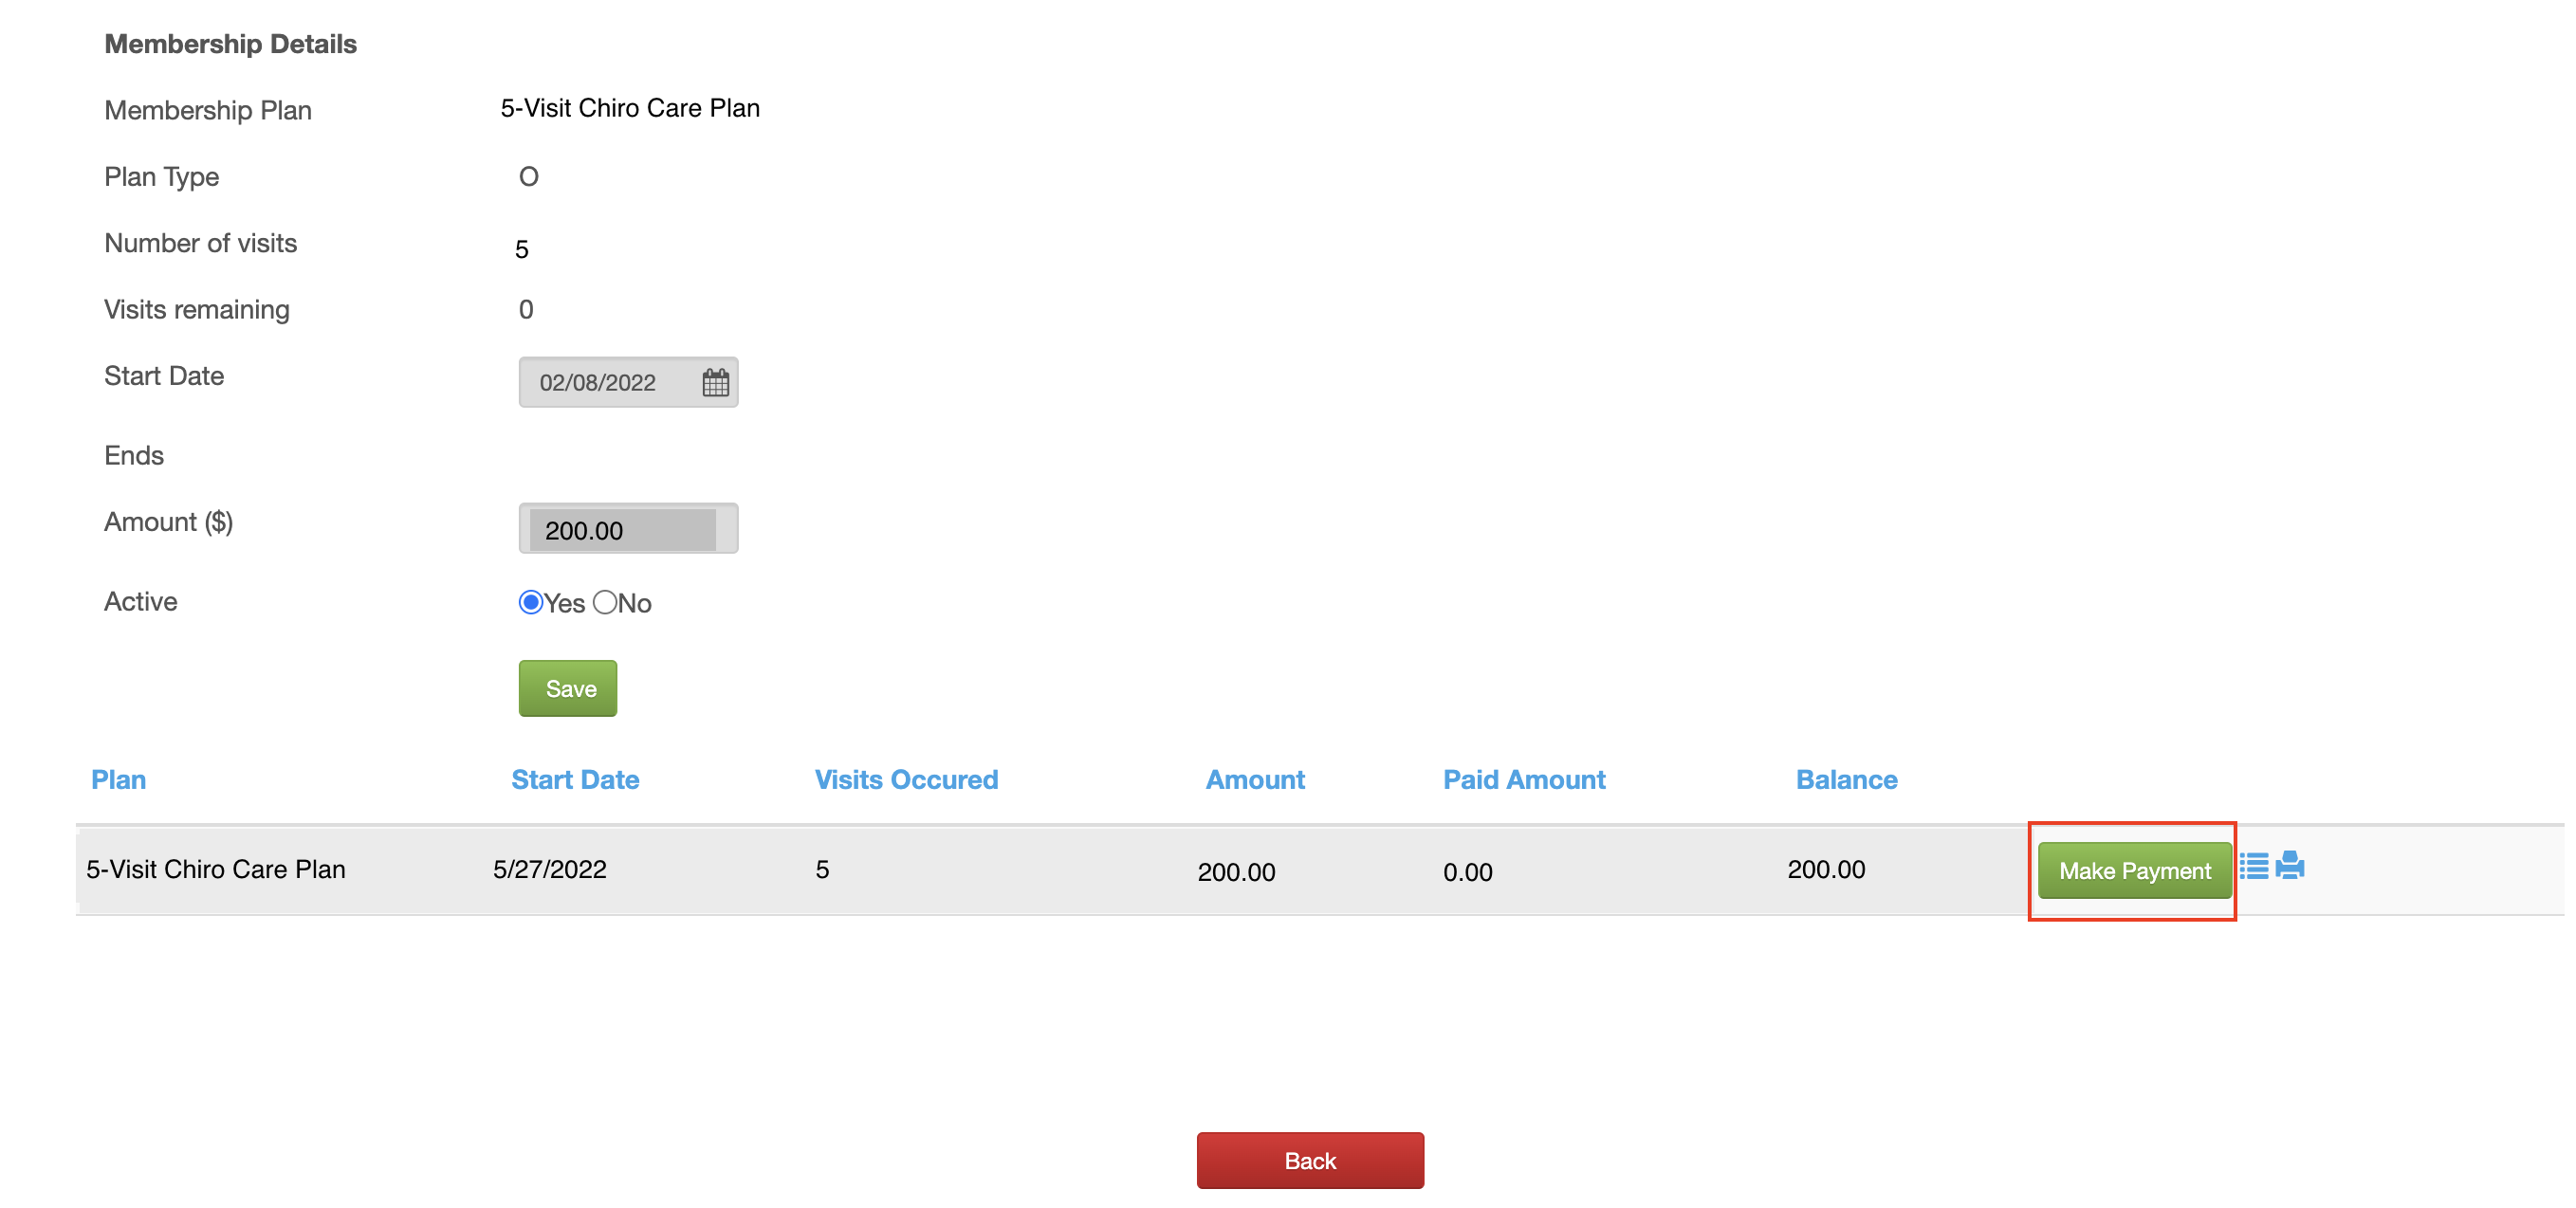
Task: Click the print icon in plan row
Action: coord(2290,865)
